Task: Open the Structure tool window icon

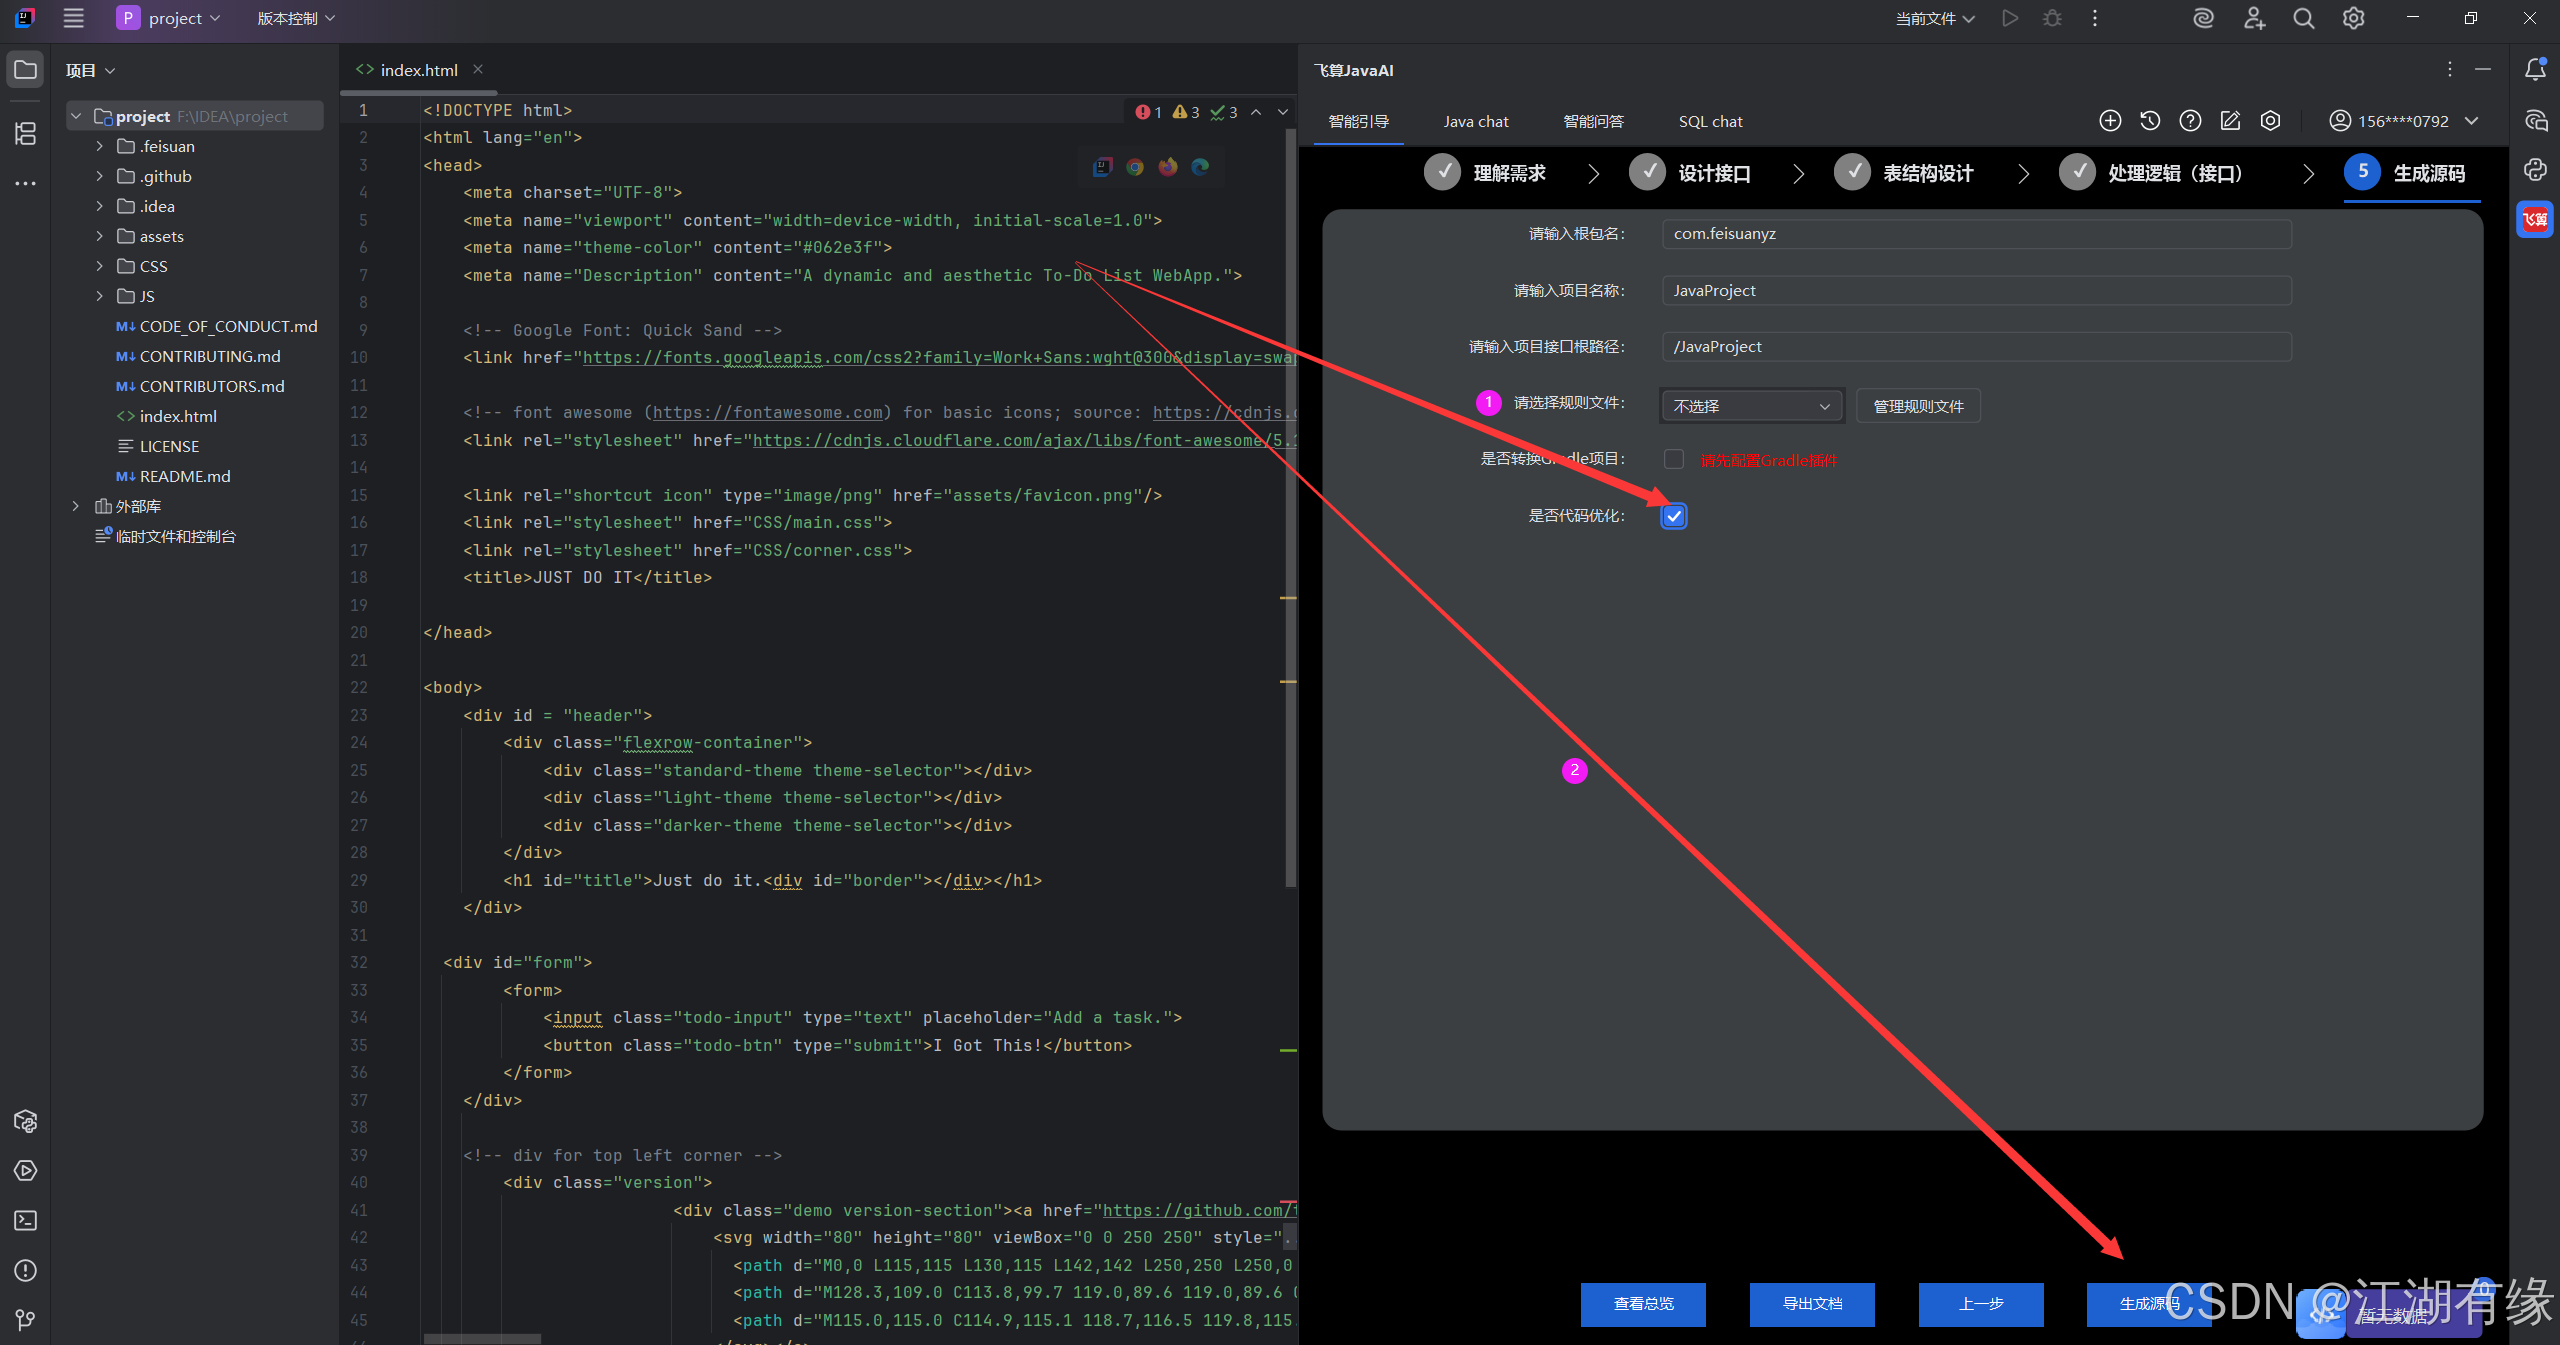Action: (25, 133)
